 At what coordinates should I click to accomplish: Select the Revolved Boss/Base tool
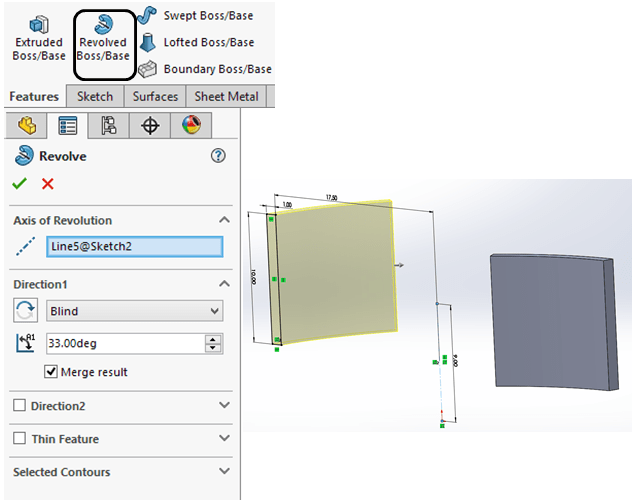click(103, 40)
